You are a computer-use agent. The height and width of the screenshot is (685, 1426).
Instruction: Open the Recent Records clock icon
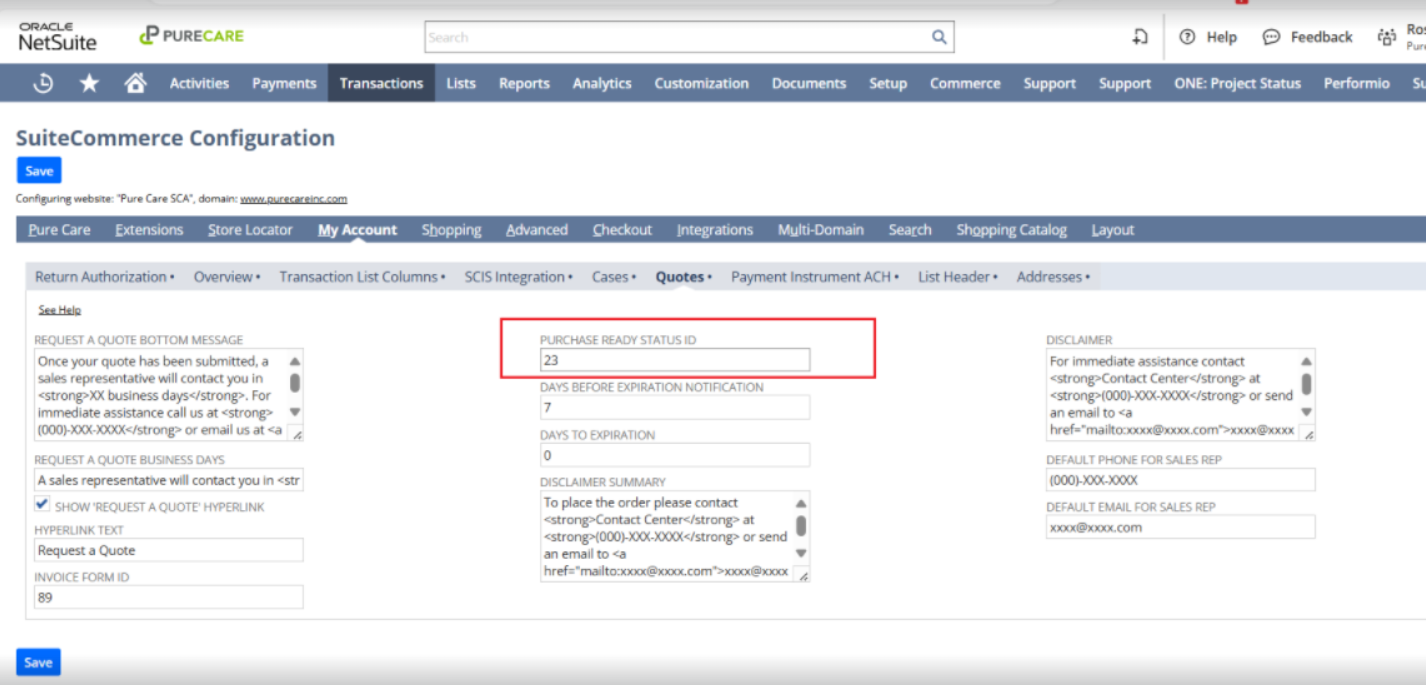[43, 83]
